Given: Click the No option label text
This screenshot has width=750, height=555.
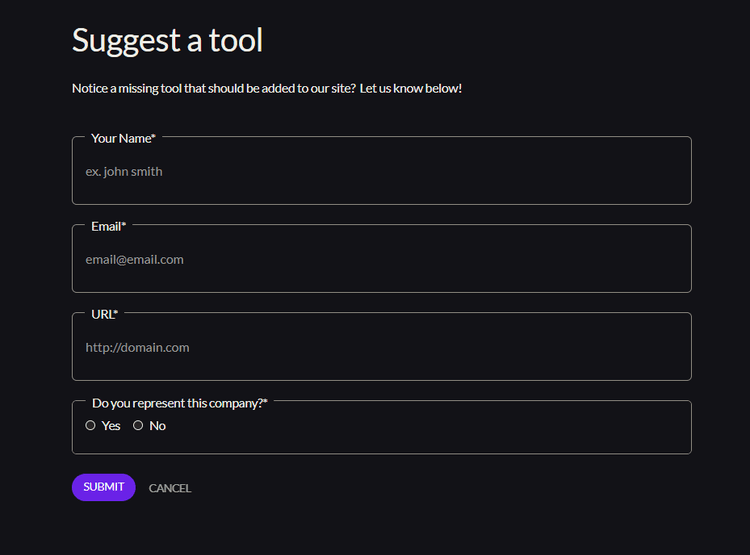Looking at the screenshot, I should [x=157, y=426].
